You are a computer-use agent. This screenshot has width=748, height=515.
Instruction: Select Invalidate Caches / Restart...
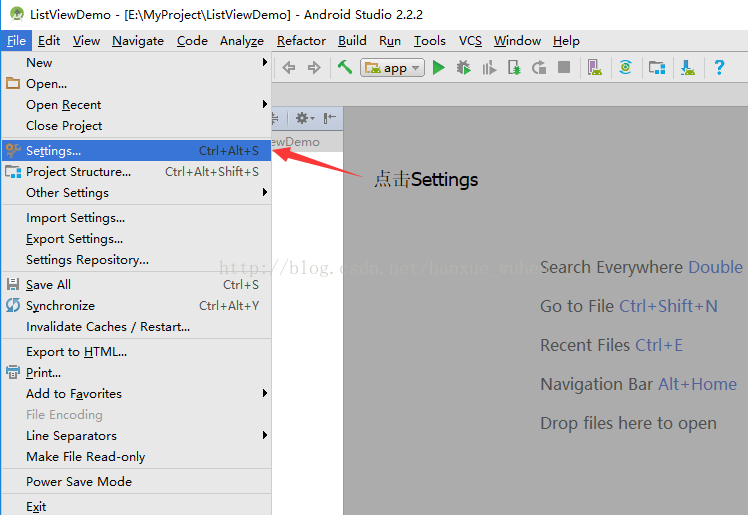[136, 327]
